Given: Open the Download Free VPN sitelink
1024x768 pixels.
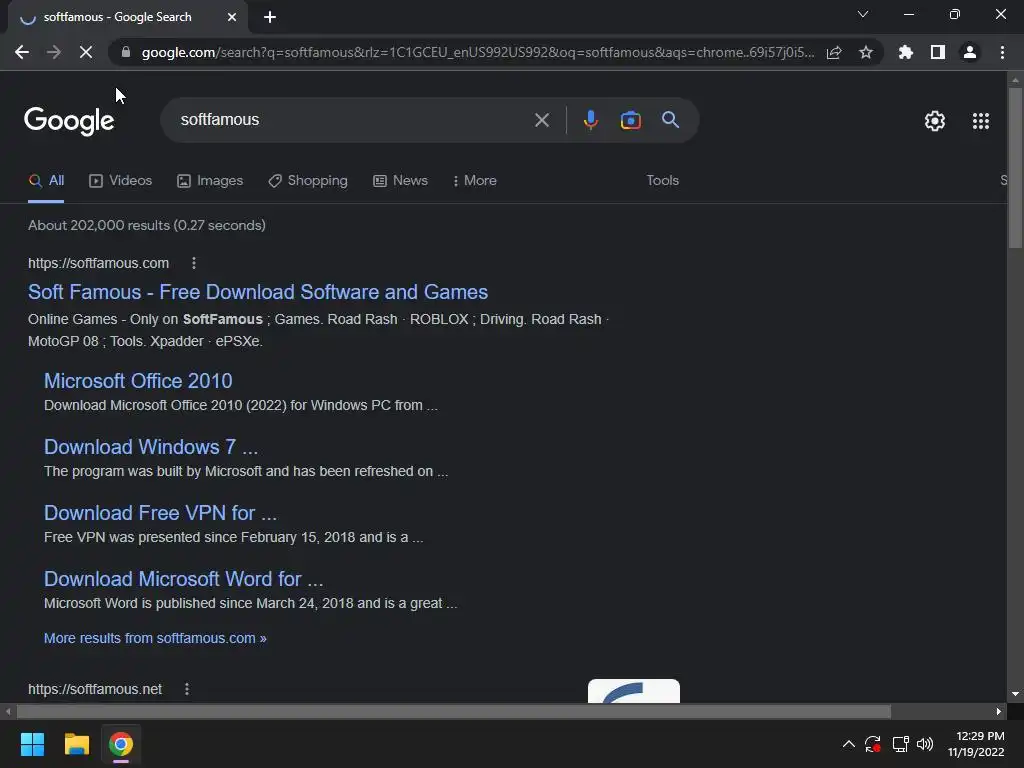Looking at the screenshot, I should 160,513.
